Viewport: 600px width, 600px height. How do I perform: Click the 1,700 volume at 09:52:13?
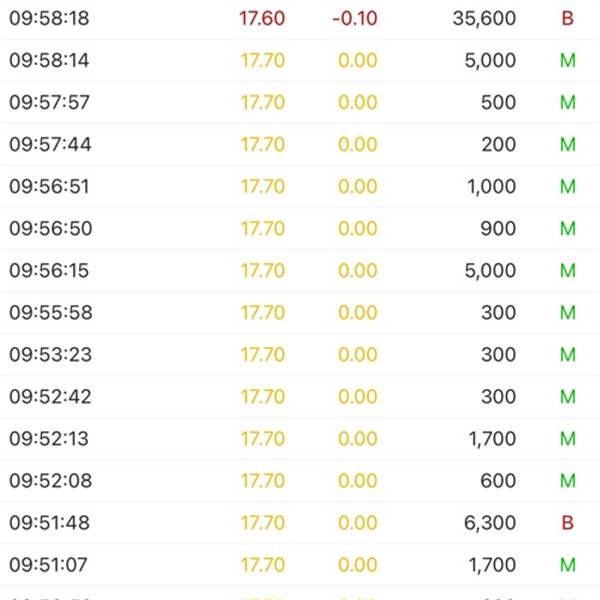click(492, 439)
